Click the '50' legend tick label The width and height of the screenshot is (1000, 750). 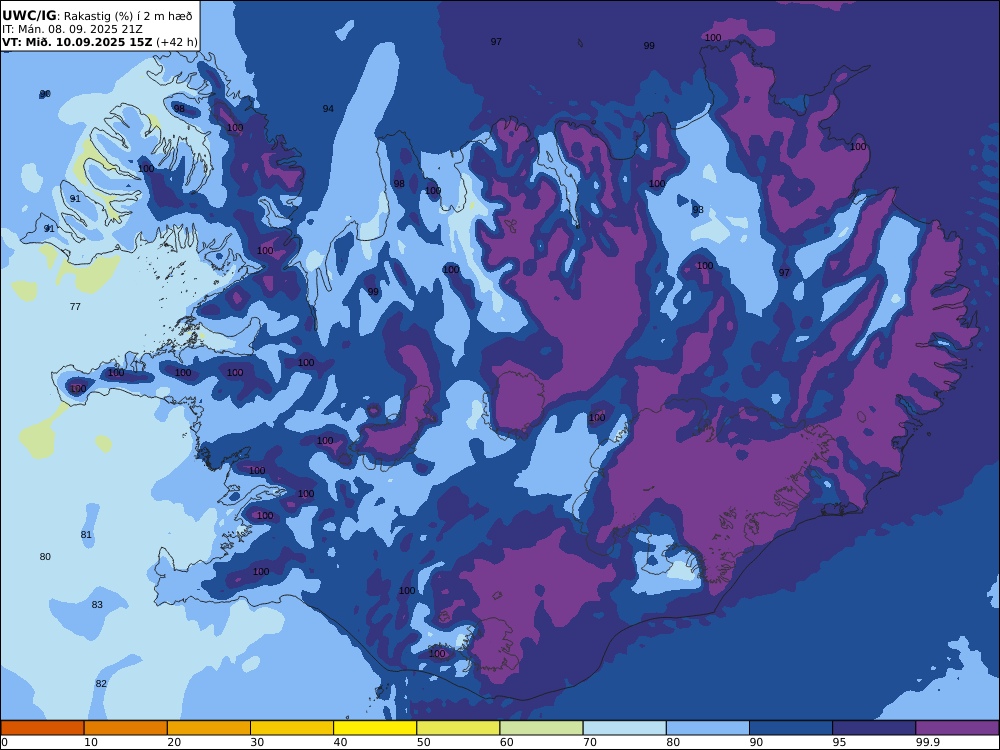pyautogui.click(x=423, y=742)
